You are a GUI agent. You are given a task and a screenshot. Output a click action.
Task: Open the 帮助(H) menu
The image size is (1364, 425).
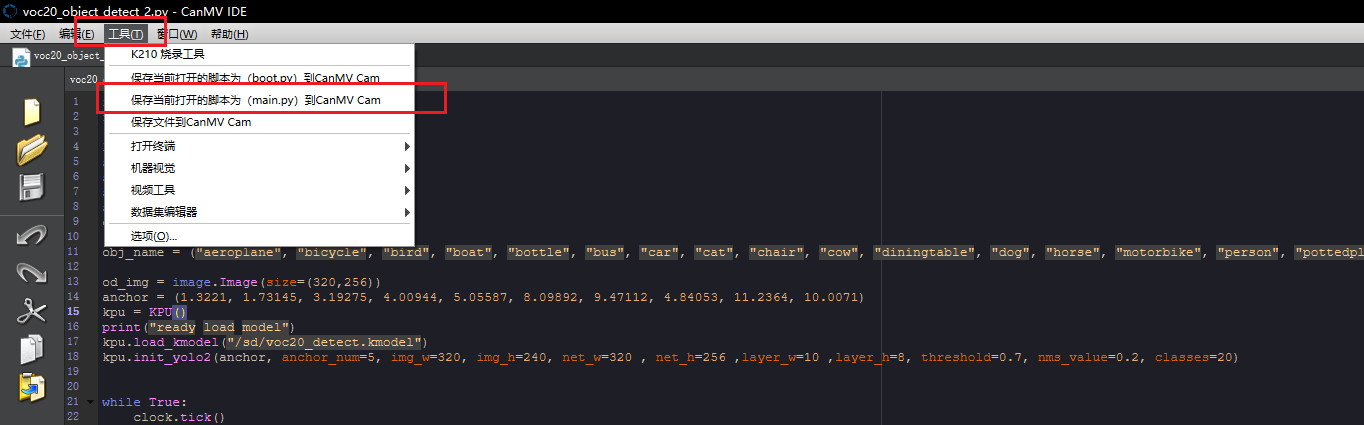[229, 34]
